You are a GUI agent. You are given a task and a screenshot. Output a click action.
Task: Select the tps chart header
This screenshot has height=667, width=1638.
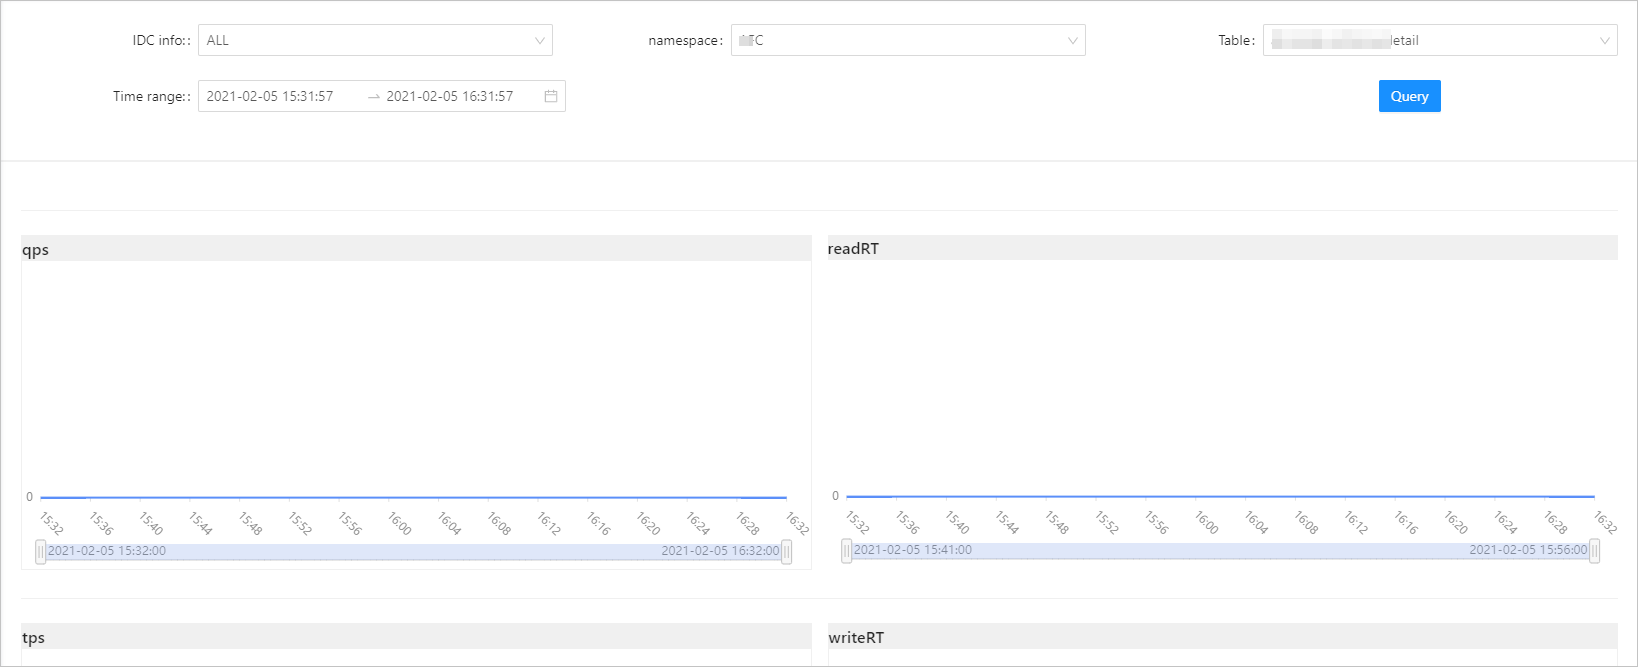click(x=416, y=637)
